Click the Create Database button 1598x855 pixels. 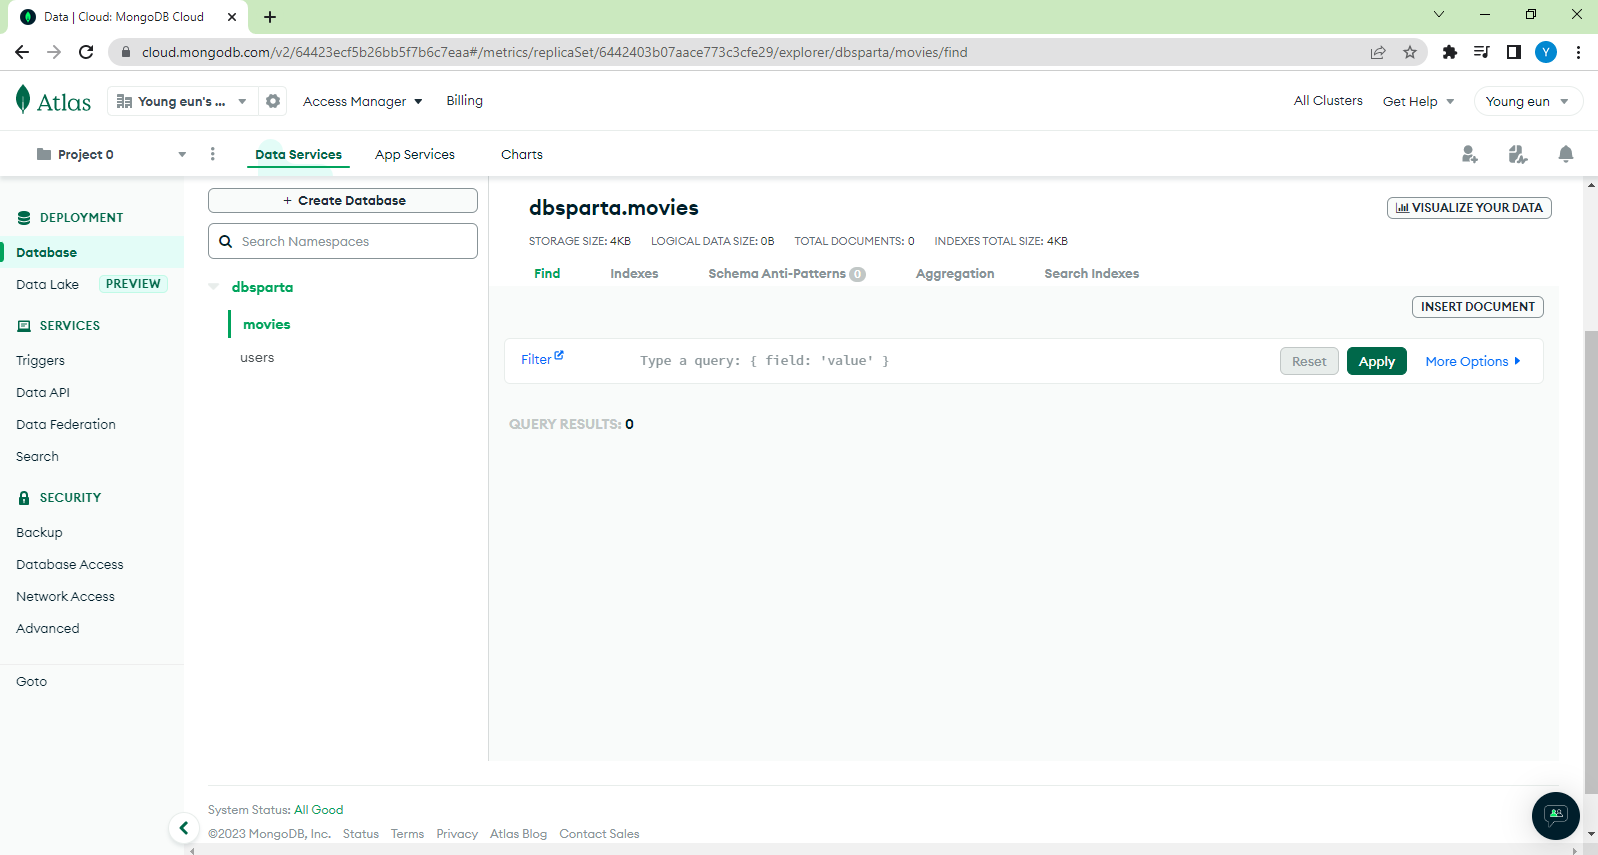[x=343, y=200]
